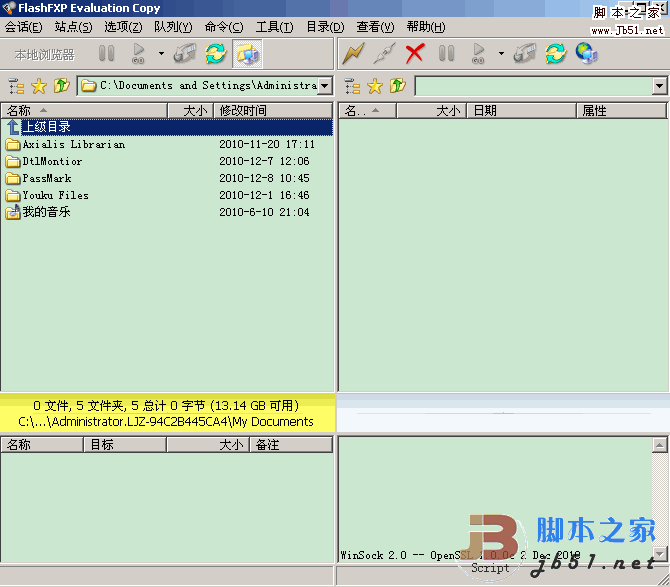670x587 pixels.
Task: Expand the remote path dropdown
Action: pyautogui.click(x=660, y=86)
